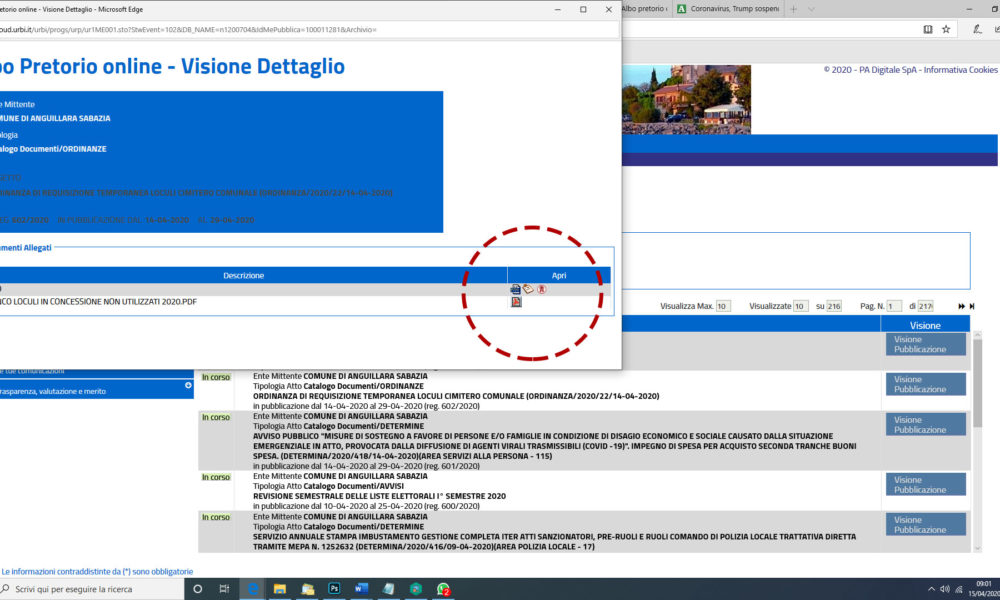The image size is (1000, 600).
Task: Add page to favorites with star icon
Action: point(946,29)
